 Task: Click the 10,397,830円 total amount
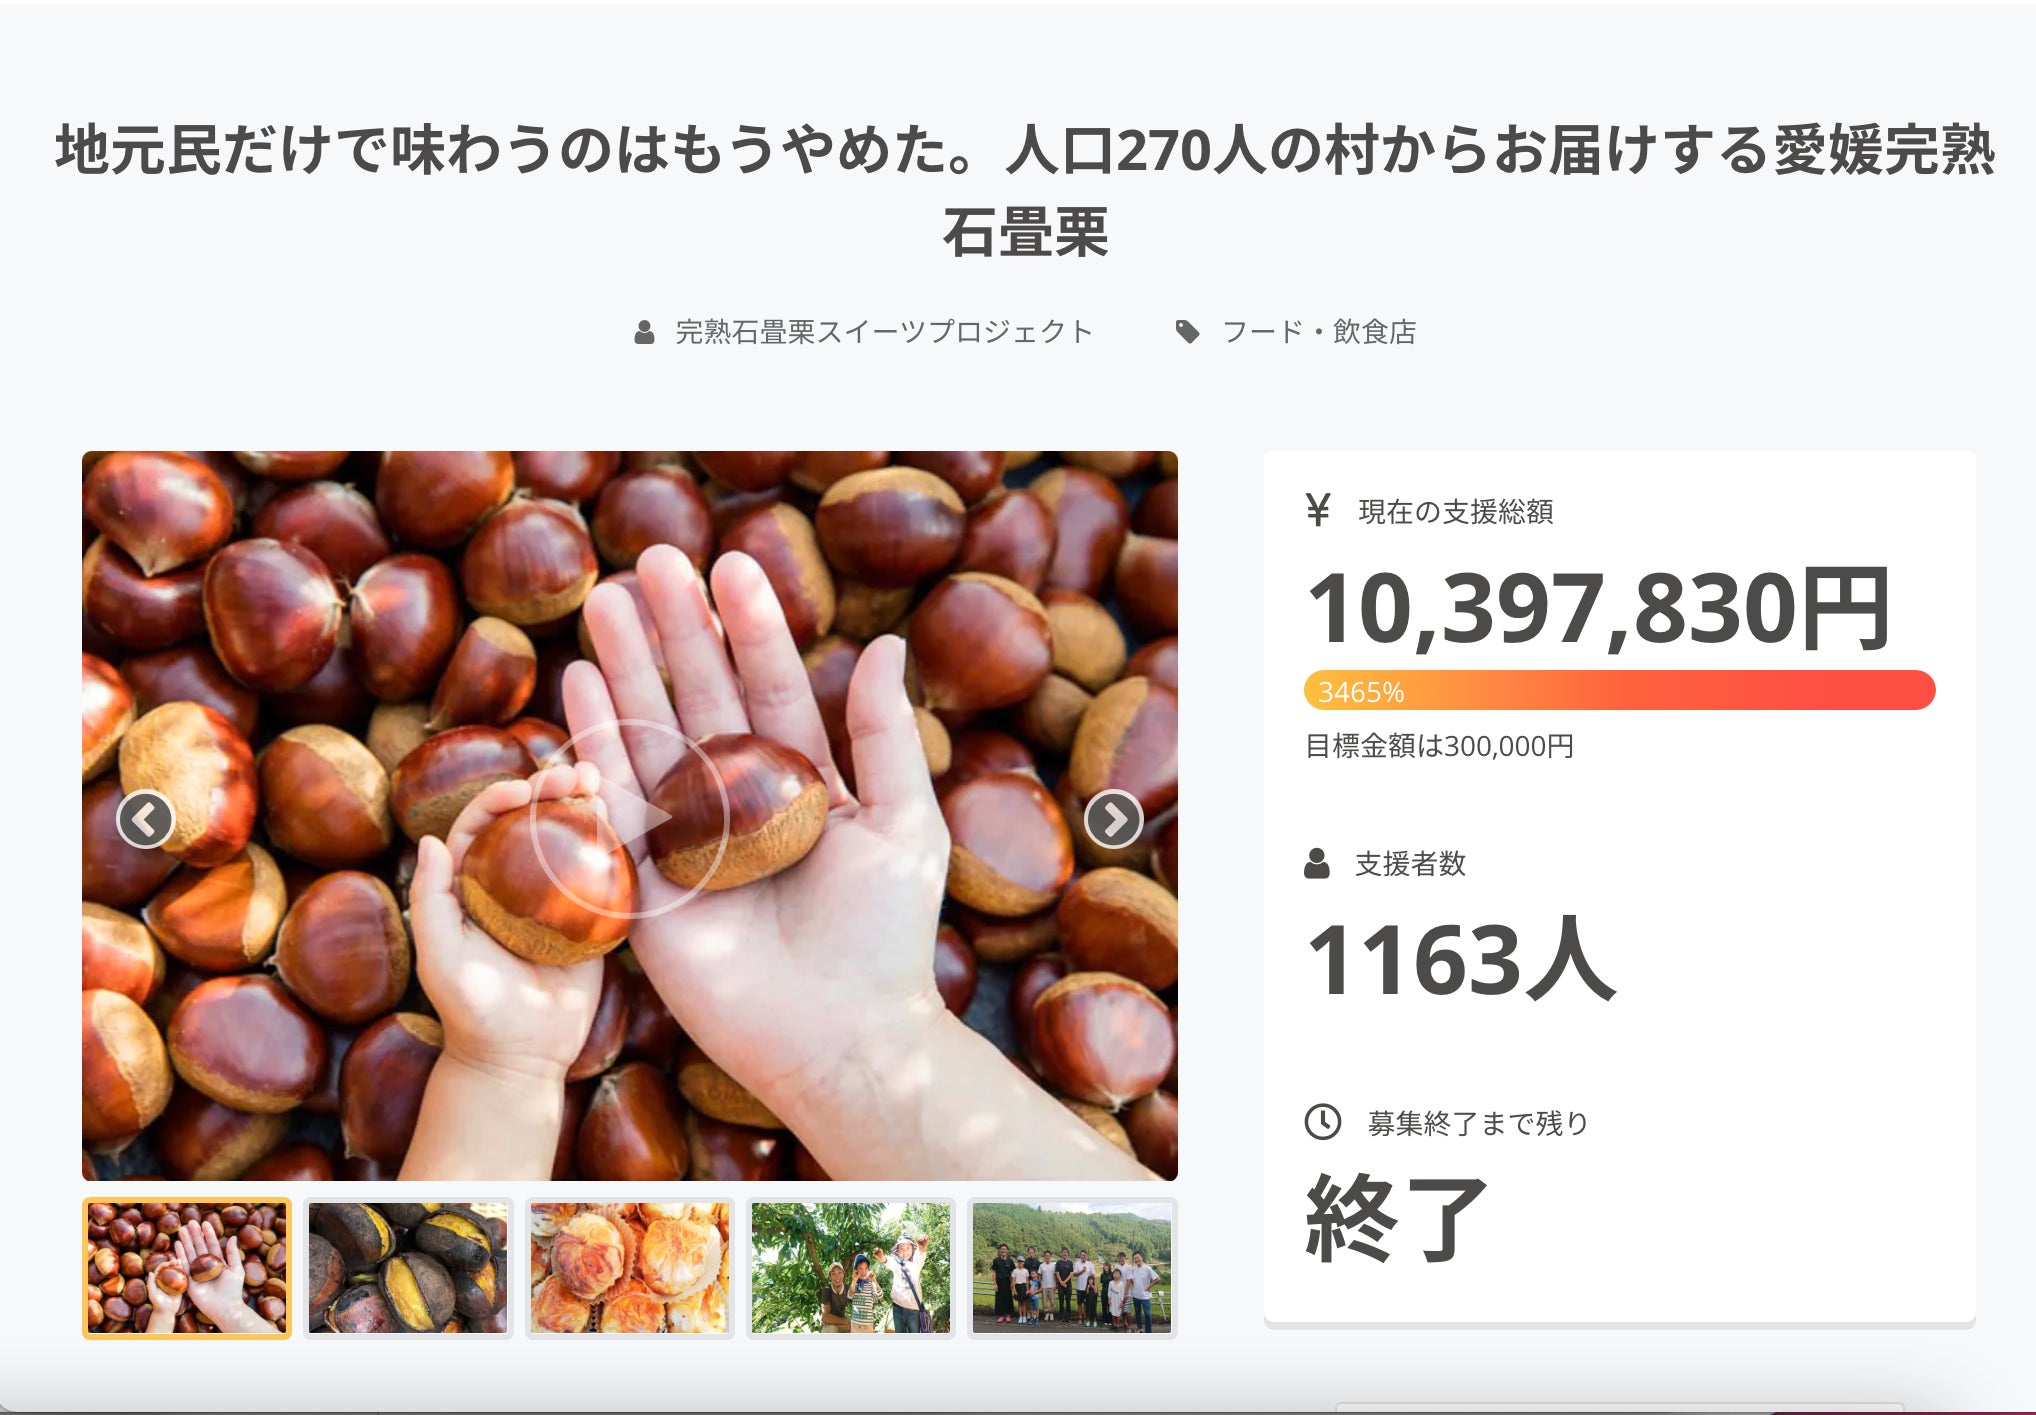(x=1598, y=608)
